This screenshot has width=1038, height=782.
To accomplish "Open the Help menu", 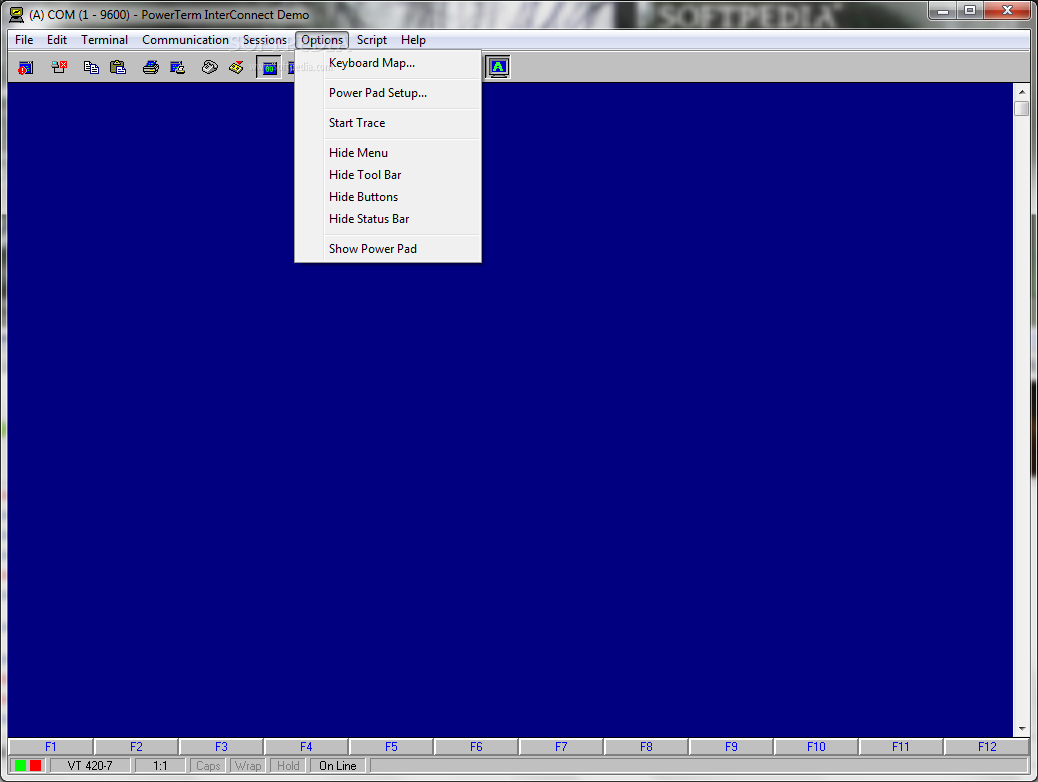I will coord(413,40).
